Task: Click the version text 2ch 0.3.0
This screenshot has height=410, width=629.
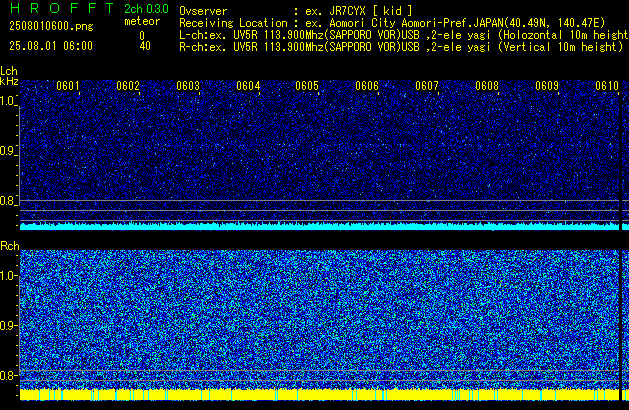Action: pyautogui.click(x=146, y=9)
